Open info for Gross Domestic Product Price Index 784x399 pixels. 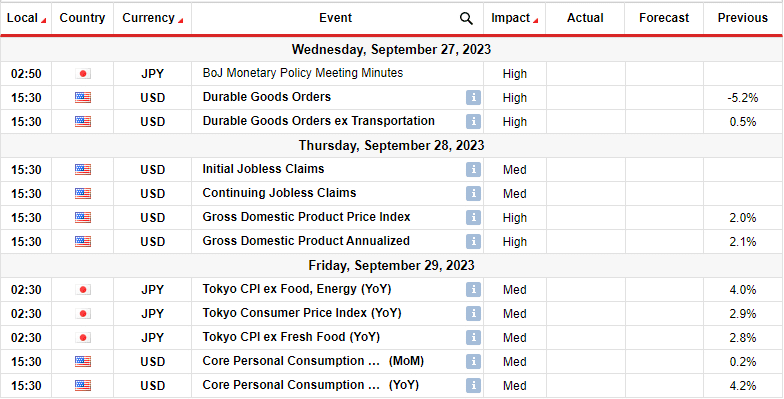coord(473,218)
